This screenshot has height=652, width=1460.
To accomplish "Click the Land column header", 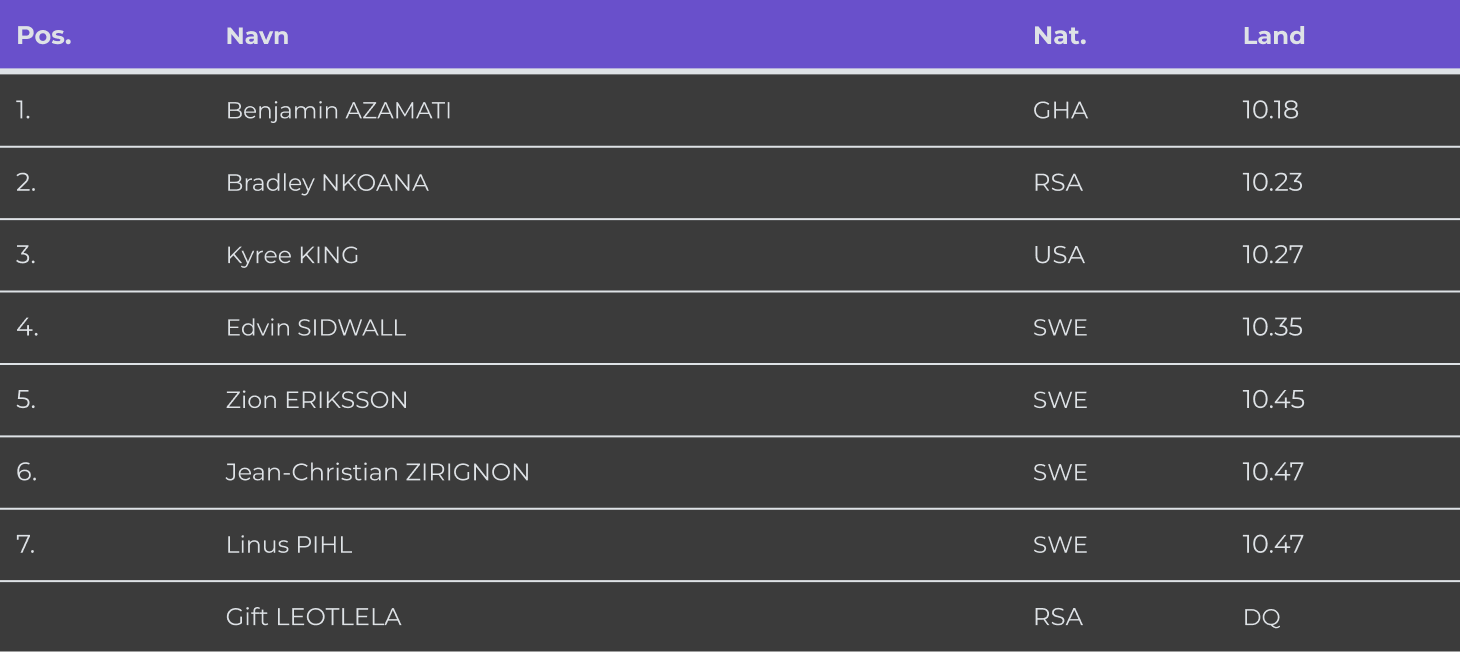I will tap(1273, 36).
